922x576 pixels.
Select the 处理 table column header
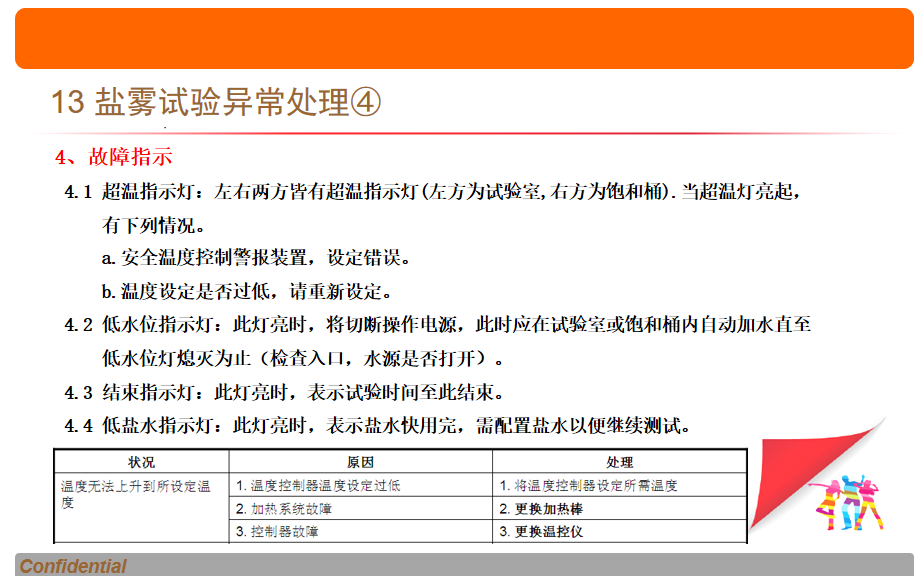click(x=620, y=463)
